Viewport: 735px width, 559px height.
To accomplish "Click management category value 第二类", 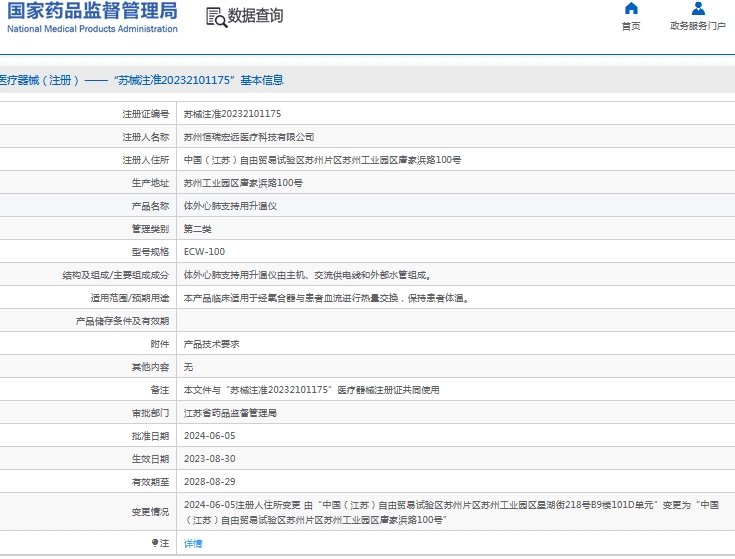I will [x=197, y=229].
